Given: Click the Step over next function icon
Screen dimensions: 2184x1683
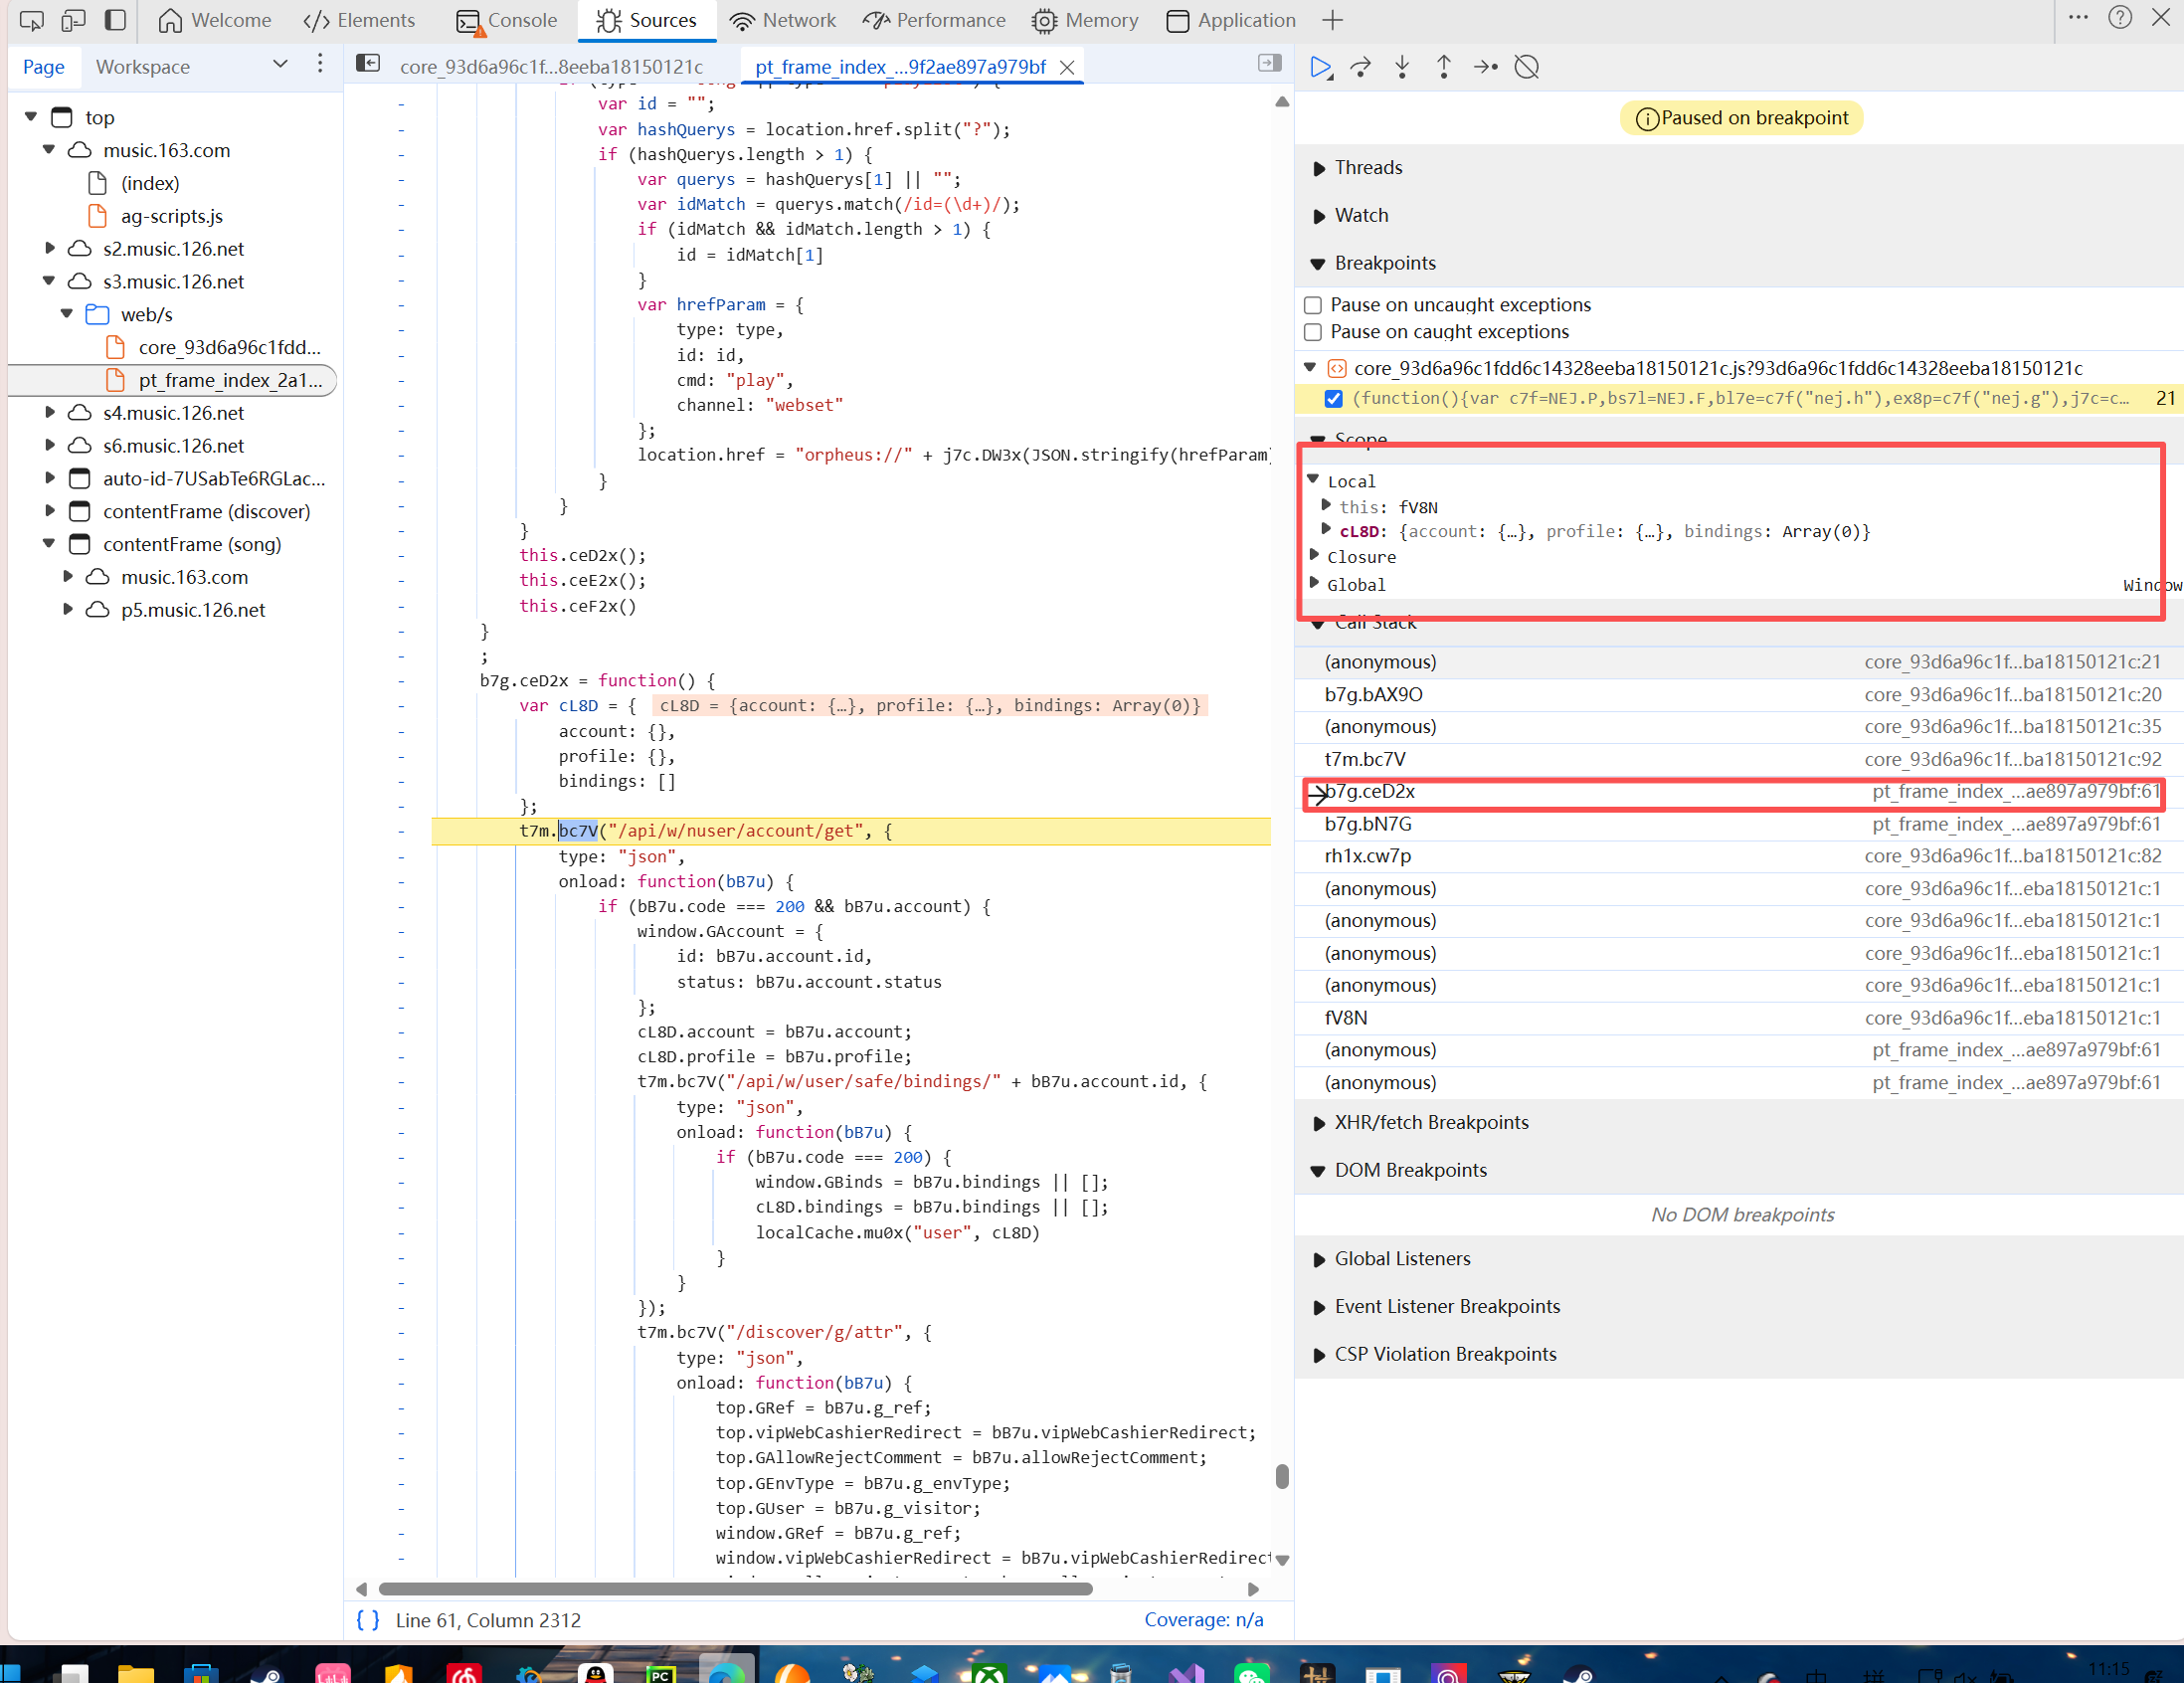Looking at the screenshot, I should point(1360,67).
